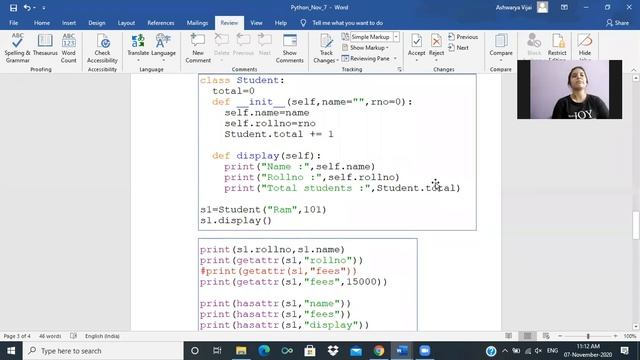Viewport: 640px width, 360px height.
Task: Click Hide Ink icon
Action: point(584,41)
